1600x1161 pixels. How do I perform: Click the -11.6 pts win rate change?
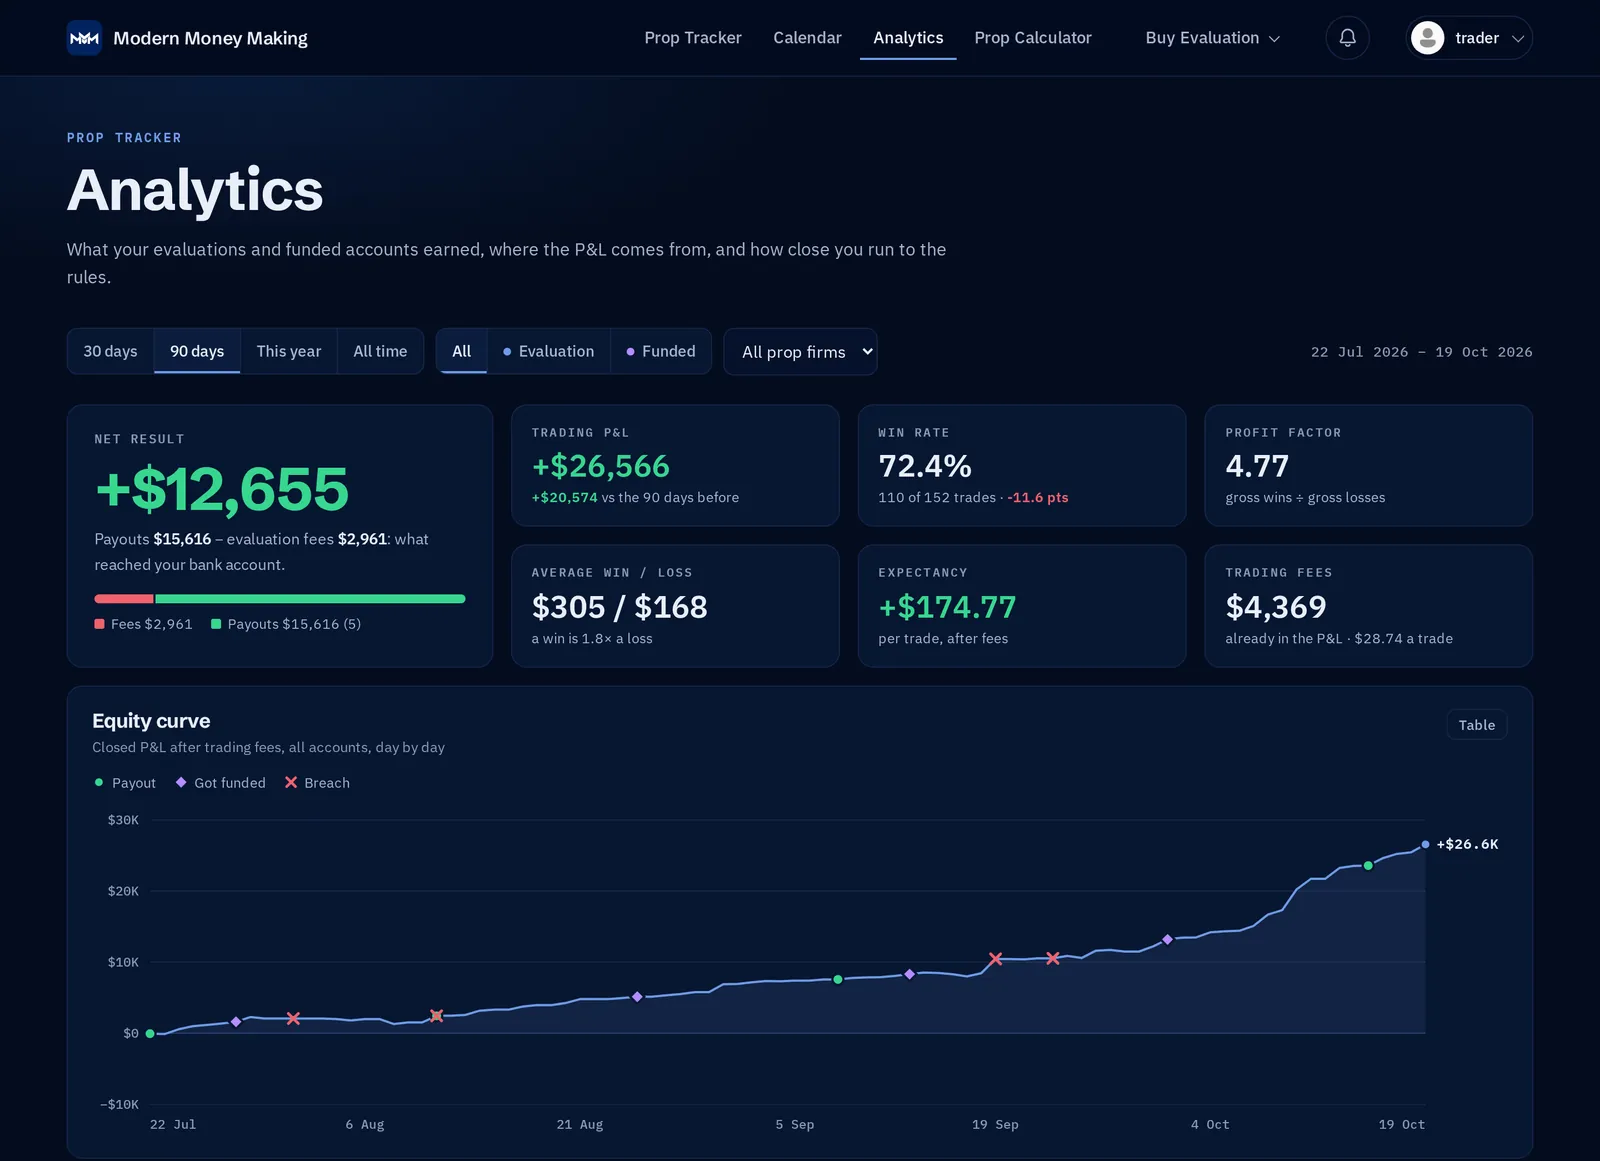pyautogui.click(x=1038, y=498)
